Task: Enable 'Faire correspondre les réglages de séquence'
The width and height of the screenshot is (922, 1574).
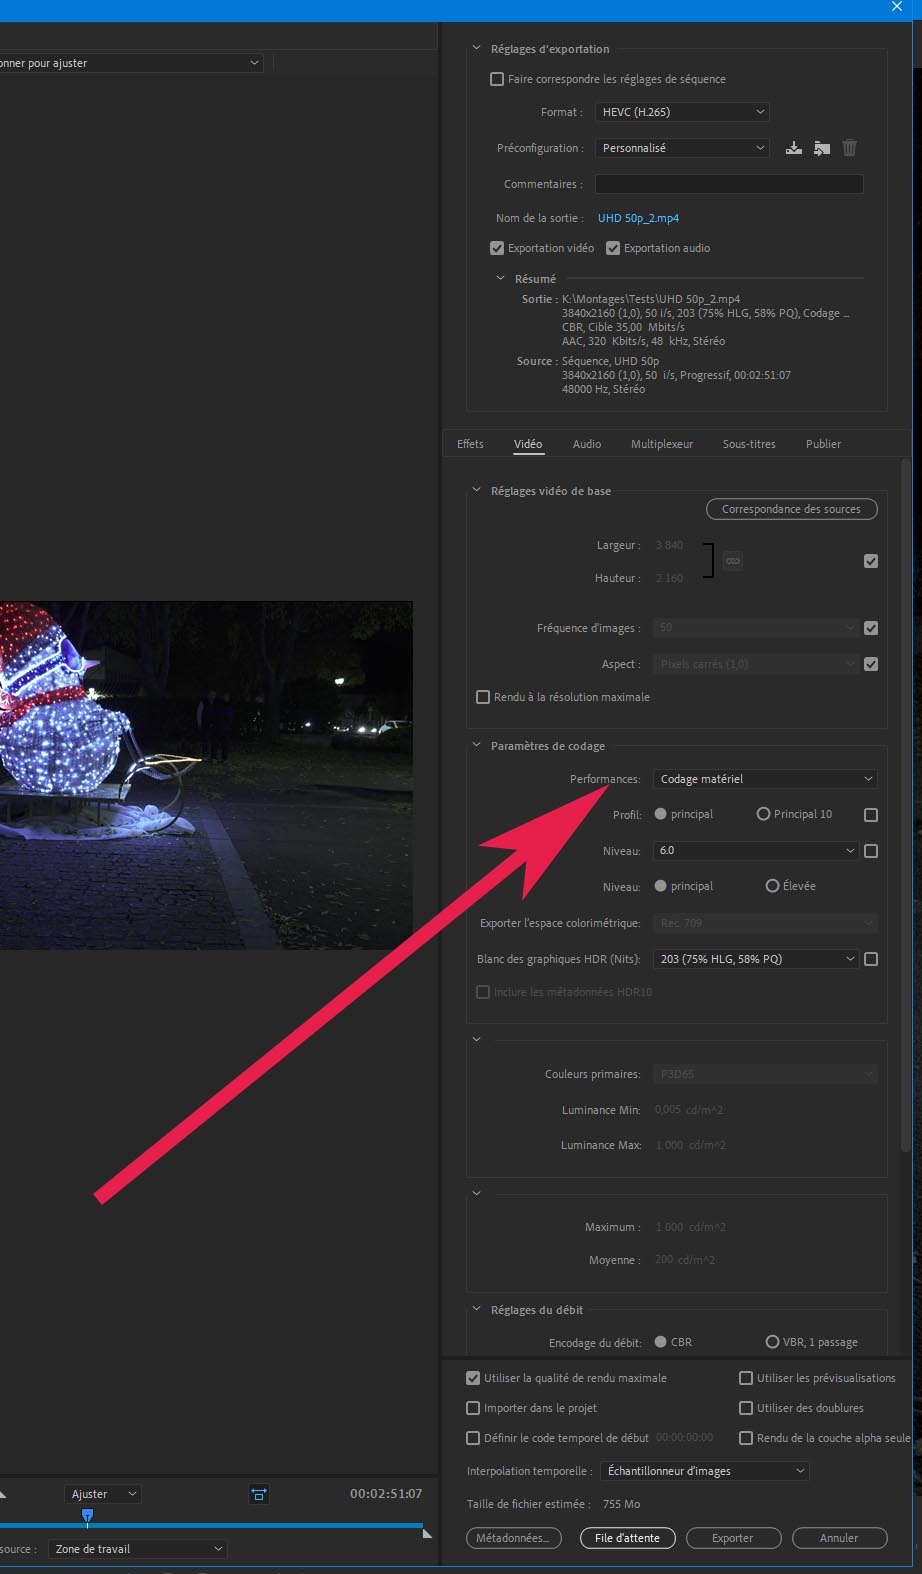Action: 497,79
